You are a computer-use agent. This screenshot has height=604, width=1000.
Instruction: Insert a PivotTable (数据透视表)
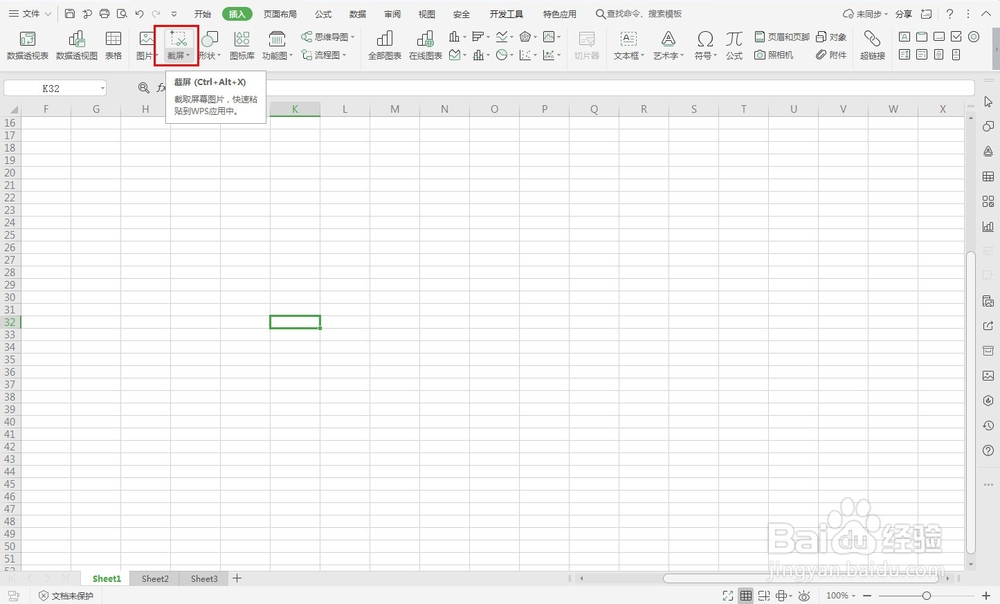tap(27, 45)
